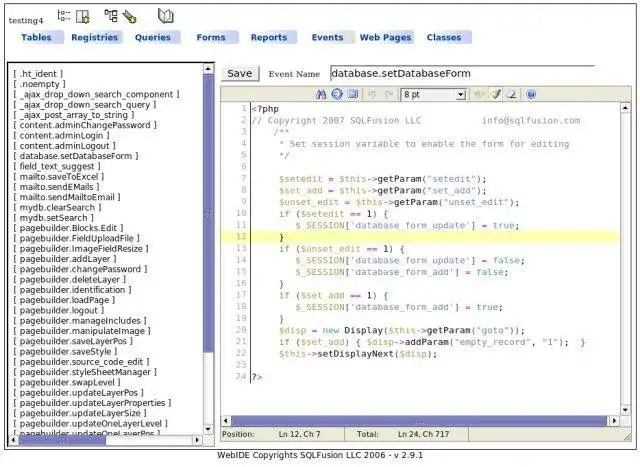Screen dimensions: 640x467
Task: Open field_text_suggest event
Action: 57,167
